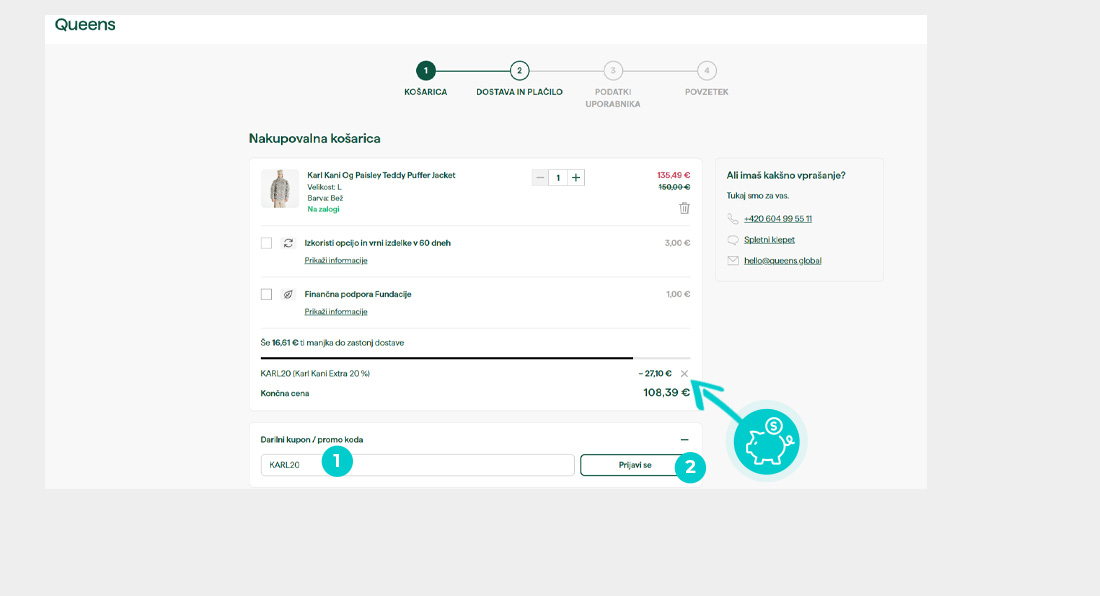Click the envelope icon beside the email address
Viewport: 1100px width, 596px height.
tap(733, 261)
